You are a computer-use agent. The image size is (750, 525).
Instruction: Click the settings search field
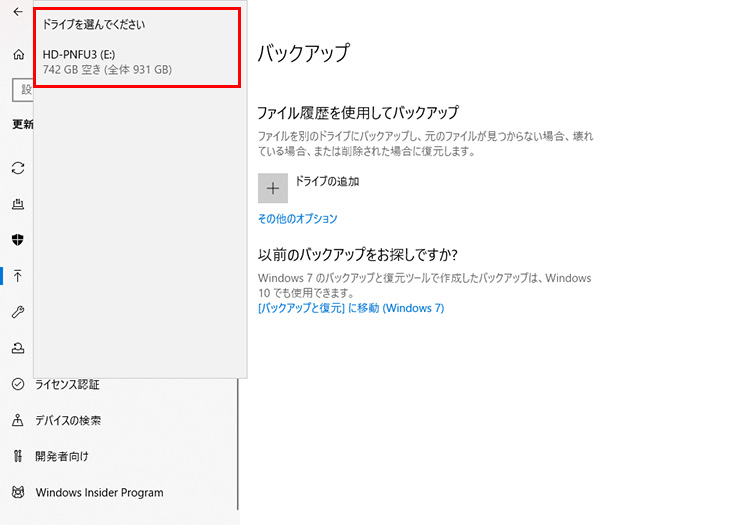click(x=22, y=90)
